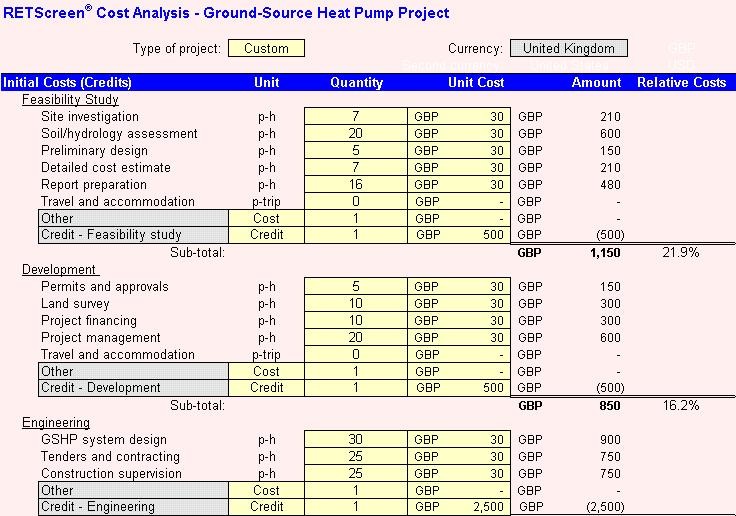Select the Credit - Engineering unit cost cell

pos(458,507)
